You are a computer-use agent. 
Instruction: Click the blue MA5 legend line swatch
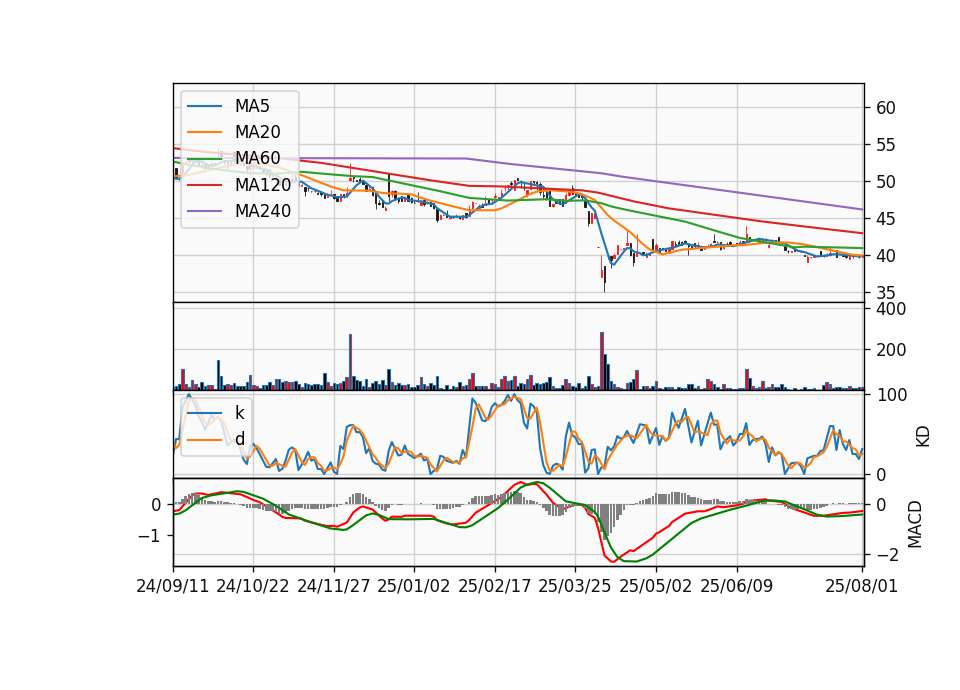tap(204, 107)
